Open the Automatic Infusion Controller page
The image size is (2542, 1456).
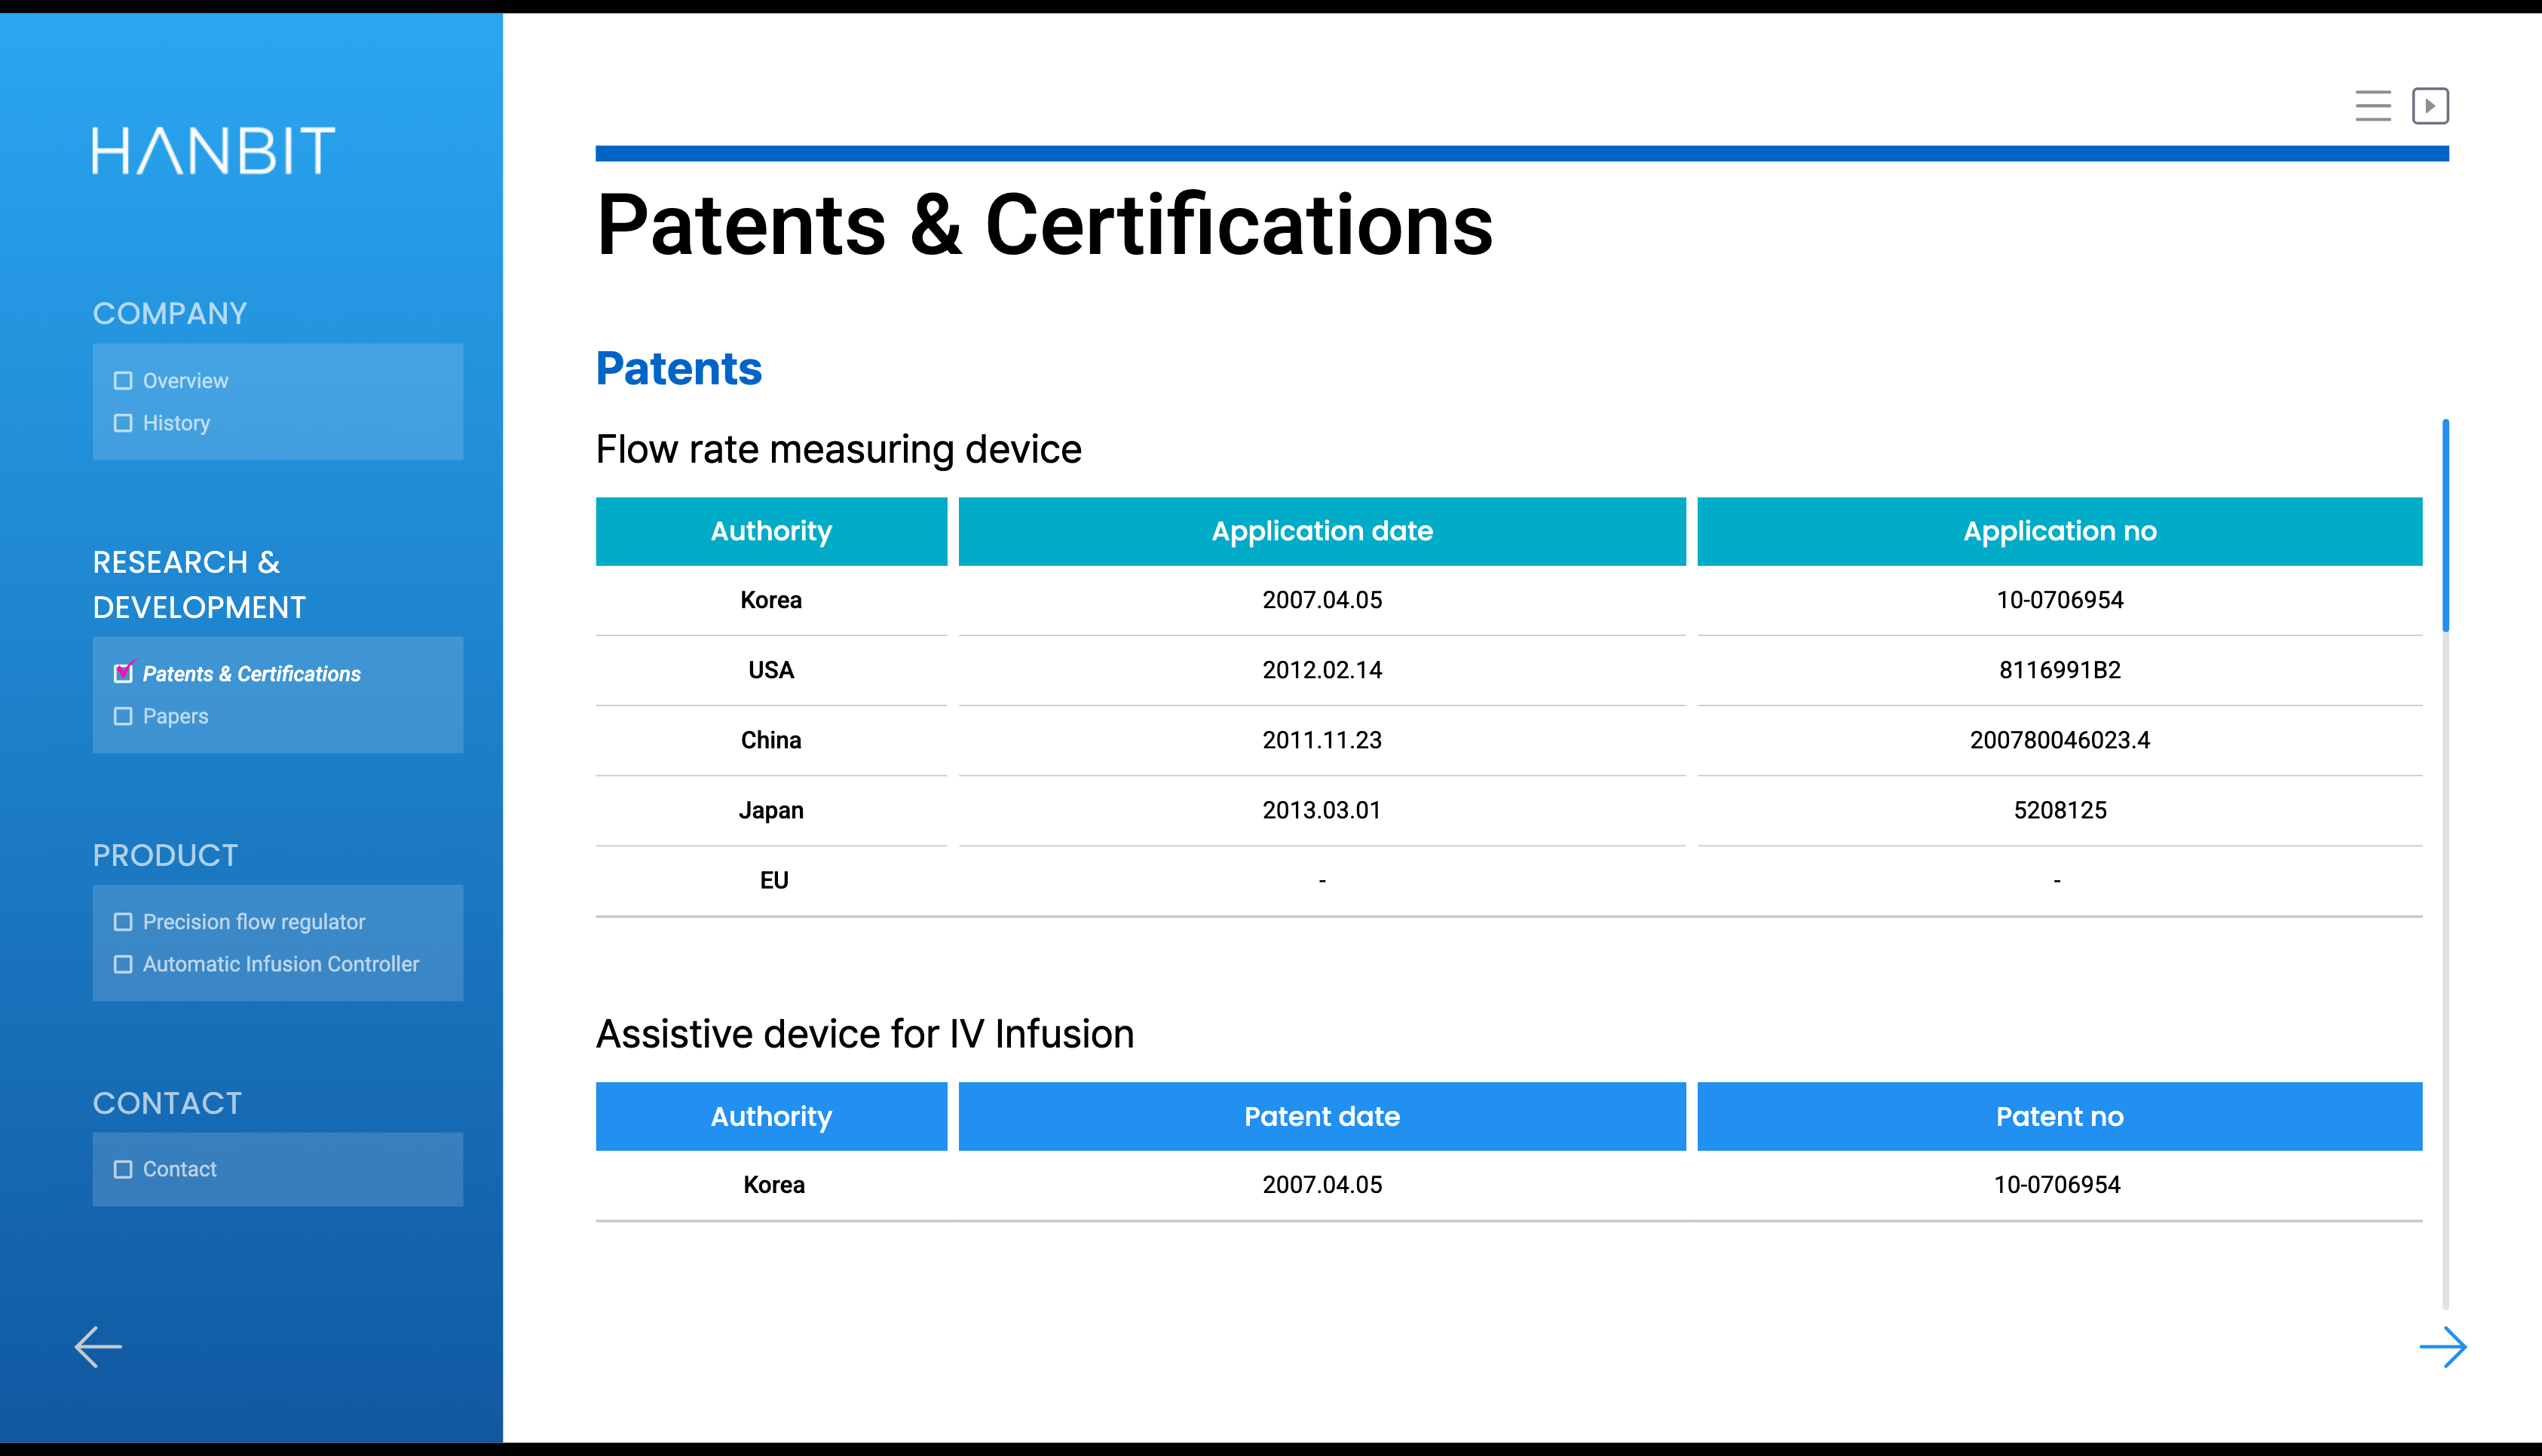(281, 964)
